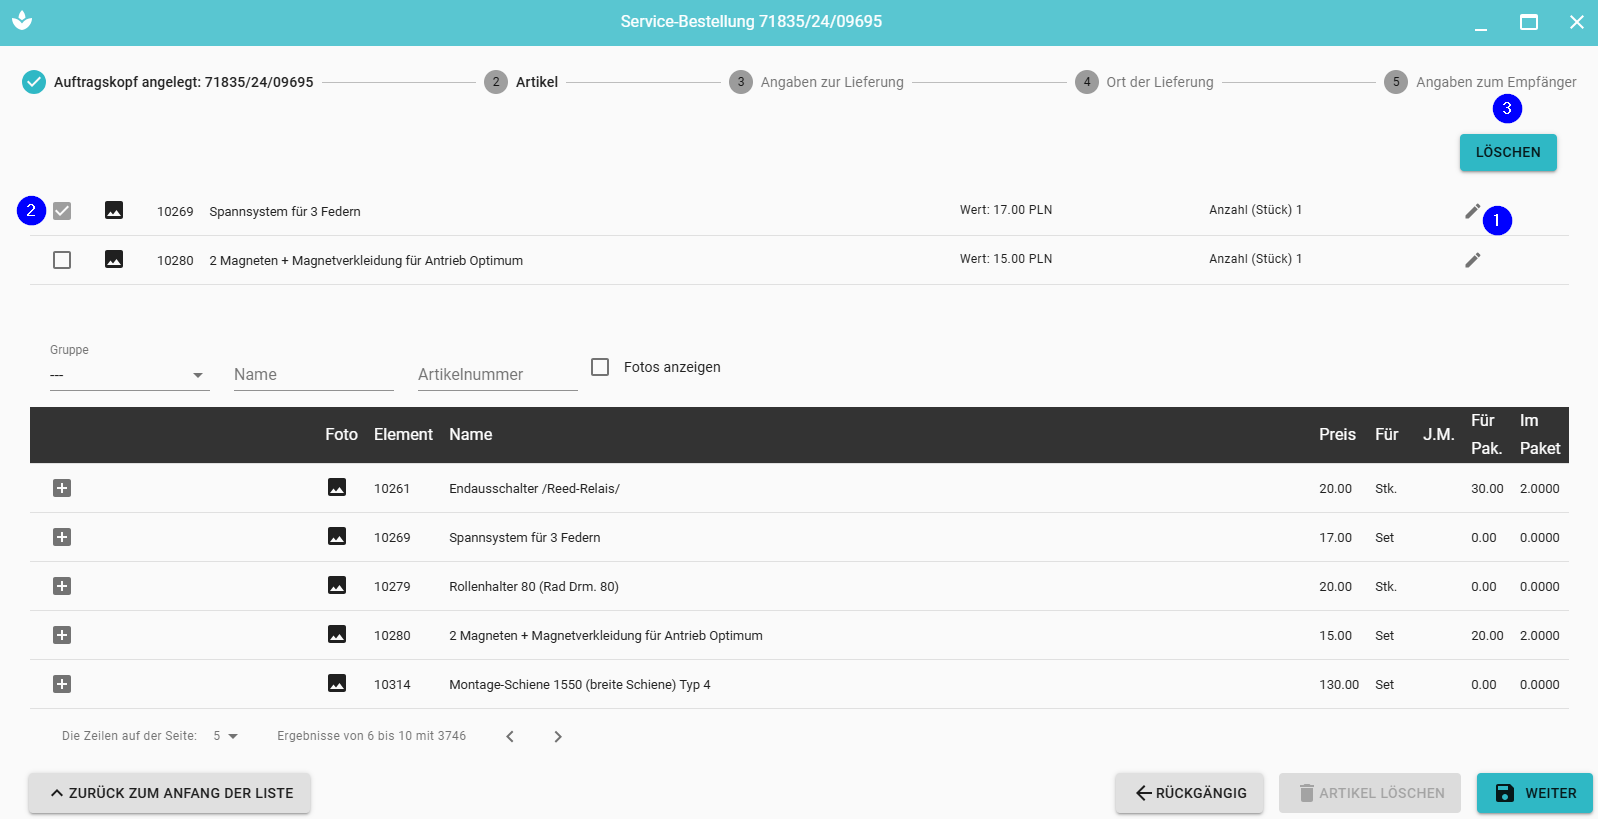Add Rollenhalter 80 using plus icon
The image size is (1598, 819).
pyautogui.click(x=62, y=586)
